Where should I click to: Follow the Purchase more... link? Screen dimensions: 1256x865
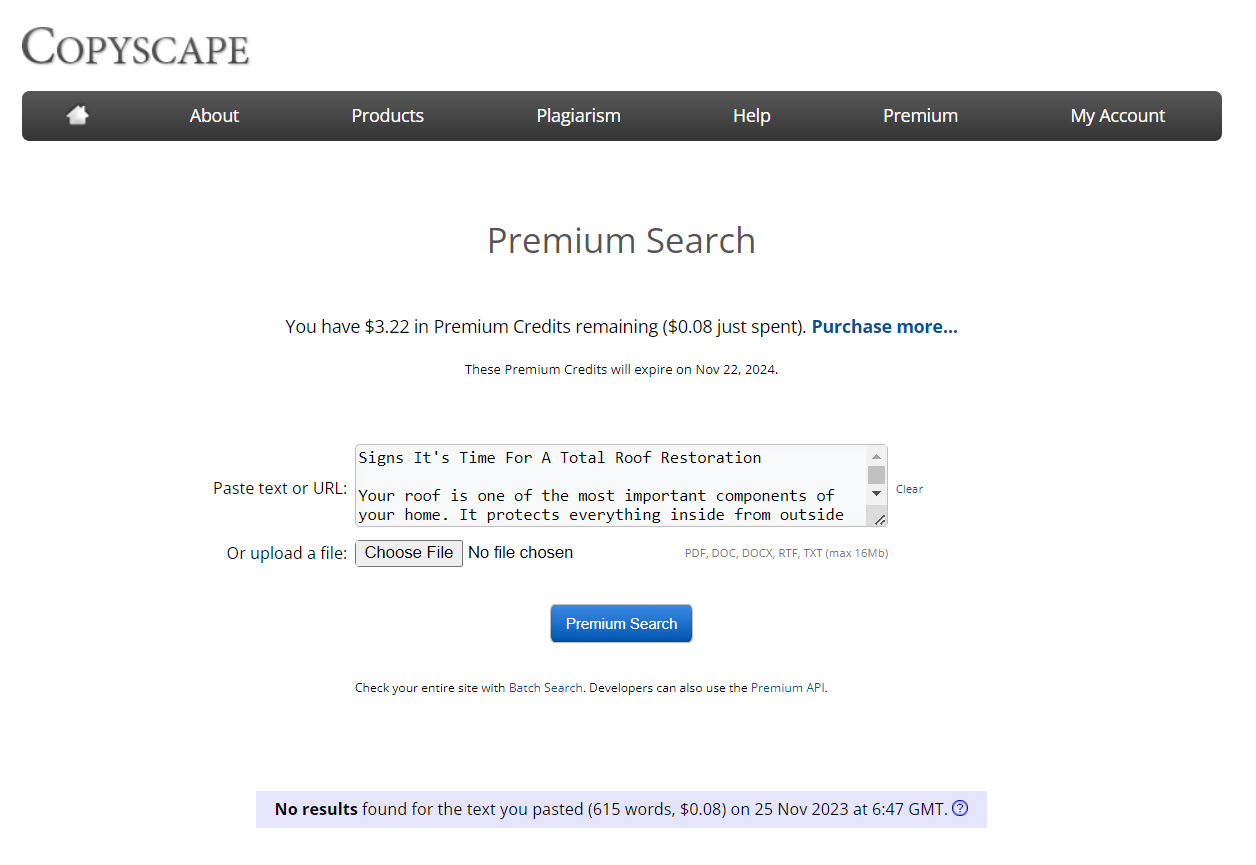884,327
